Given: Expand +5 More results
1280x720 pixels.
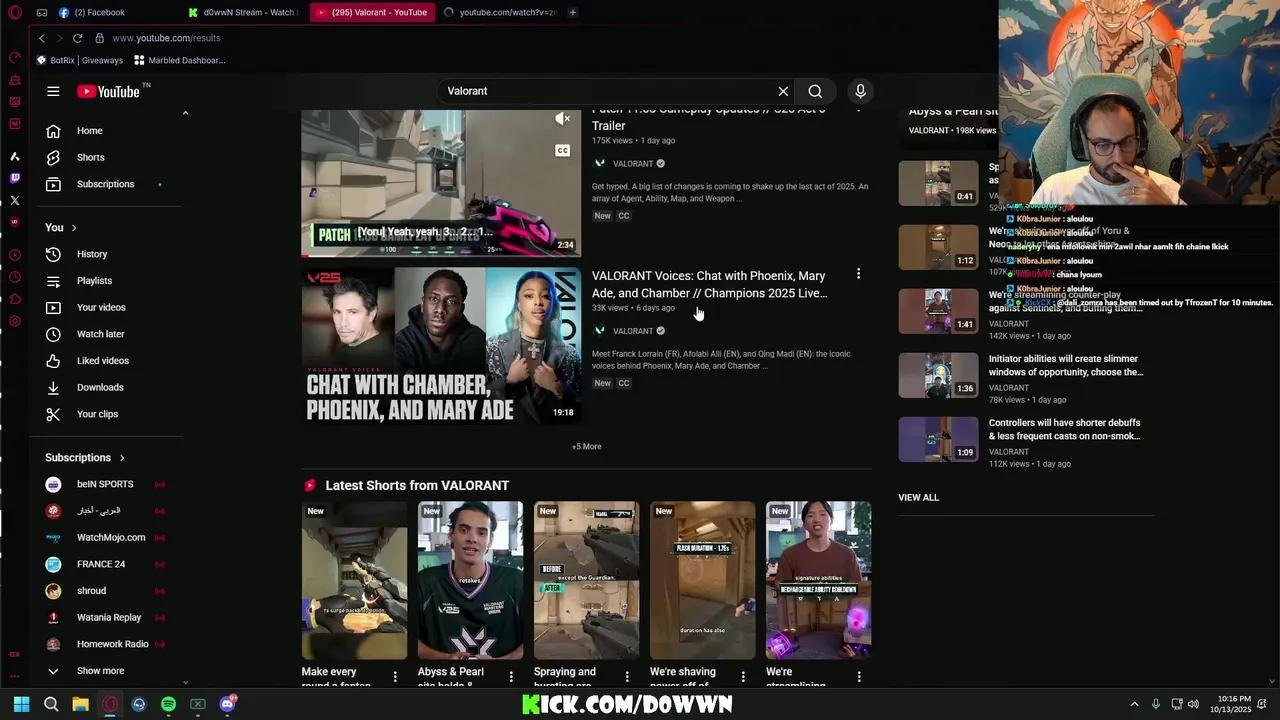Looking at the screenshot, I should coord(586,446).
